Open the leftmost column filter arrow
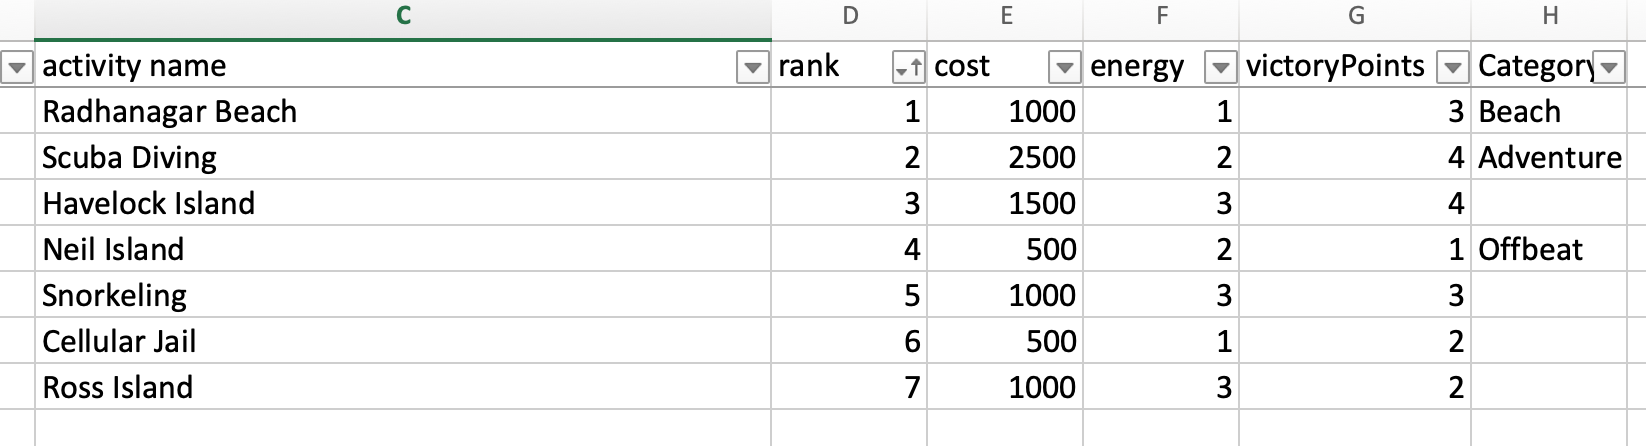 (17, 67)
